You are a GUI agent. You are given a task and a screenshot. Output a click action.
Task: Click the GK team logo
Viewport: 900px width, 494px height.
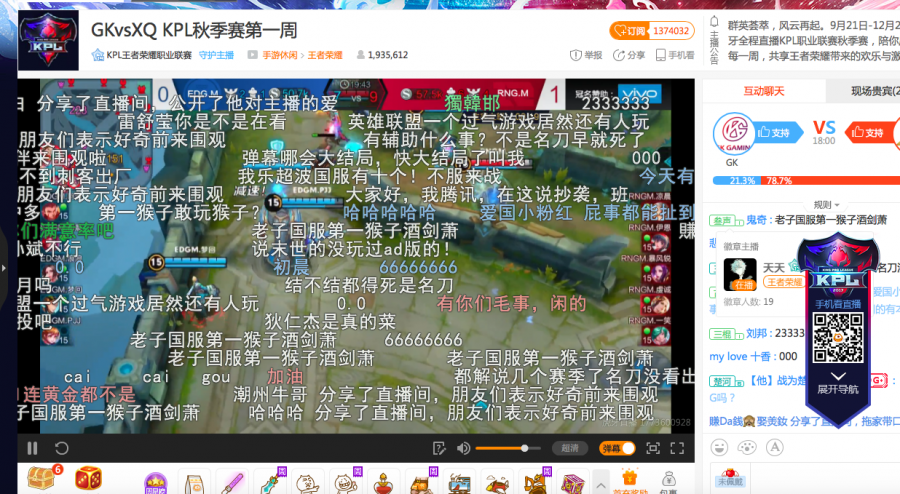[734, 133]
